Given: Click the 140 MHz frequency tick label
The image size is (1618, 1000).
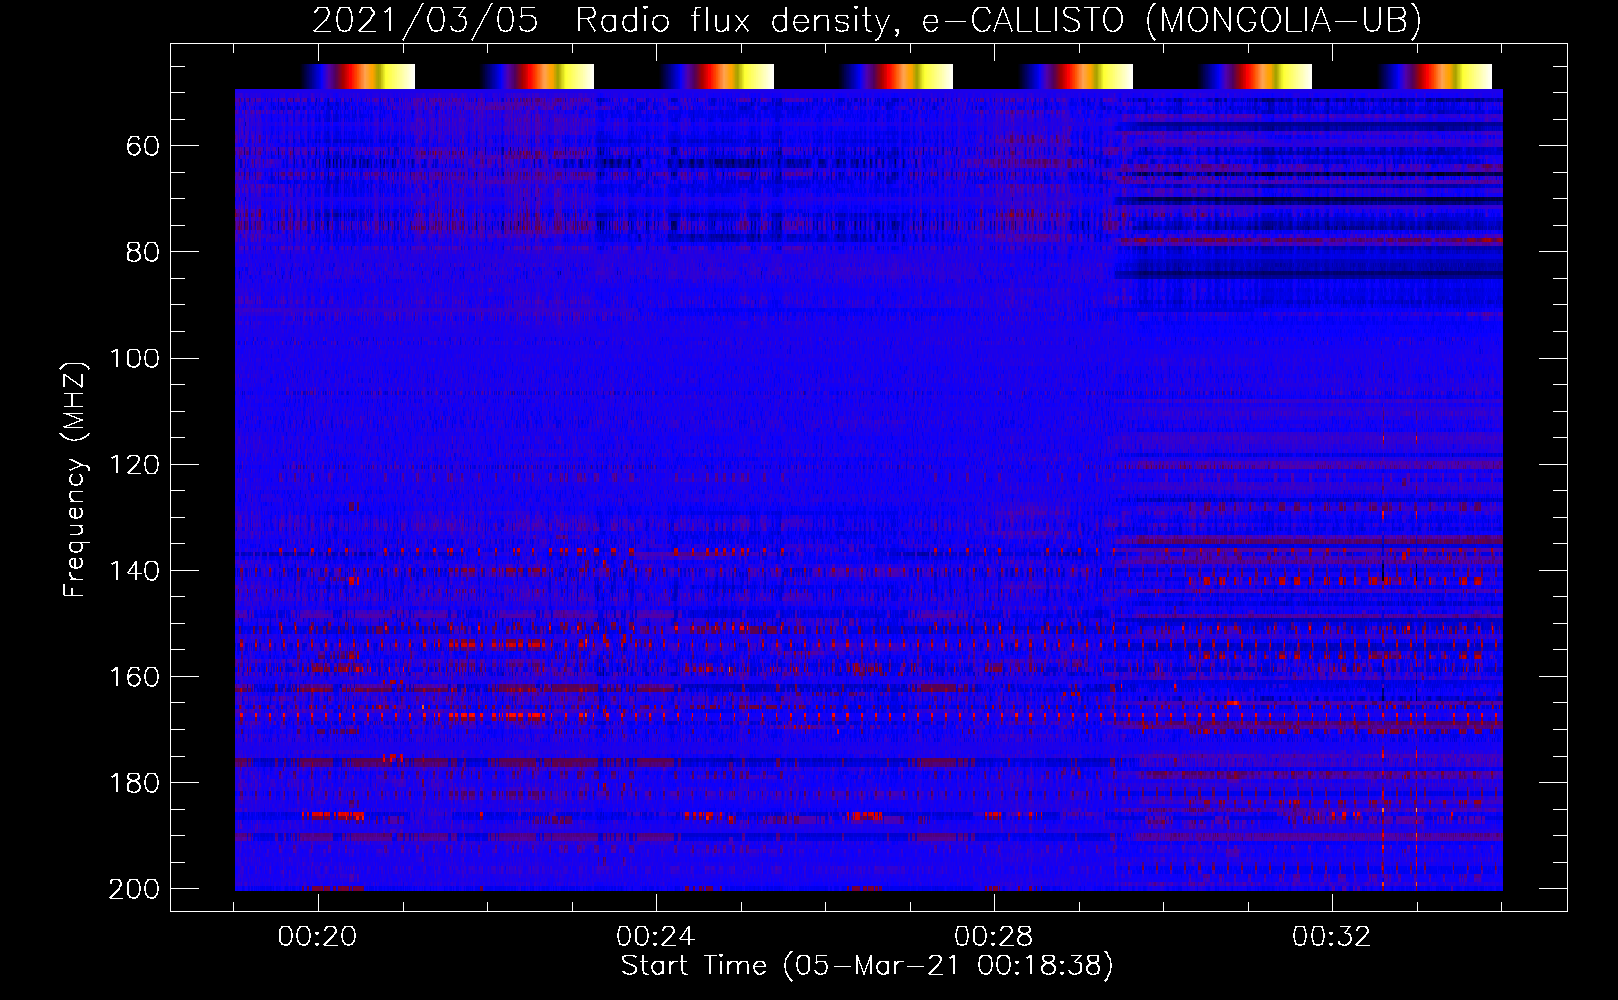Looking at the screenshot, I should point(134,570).
